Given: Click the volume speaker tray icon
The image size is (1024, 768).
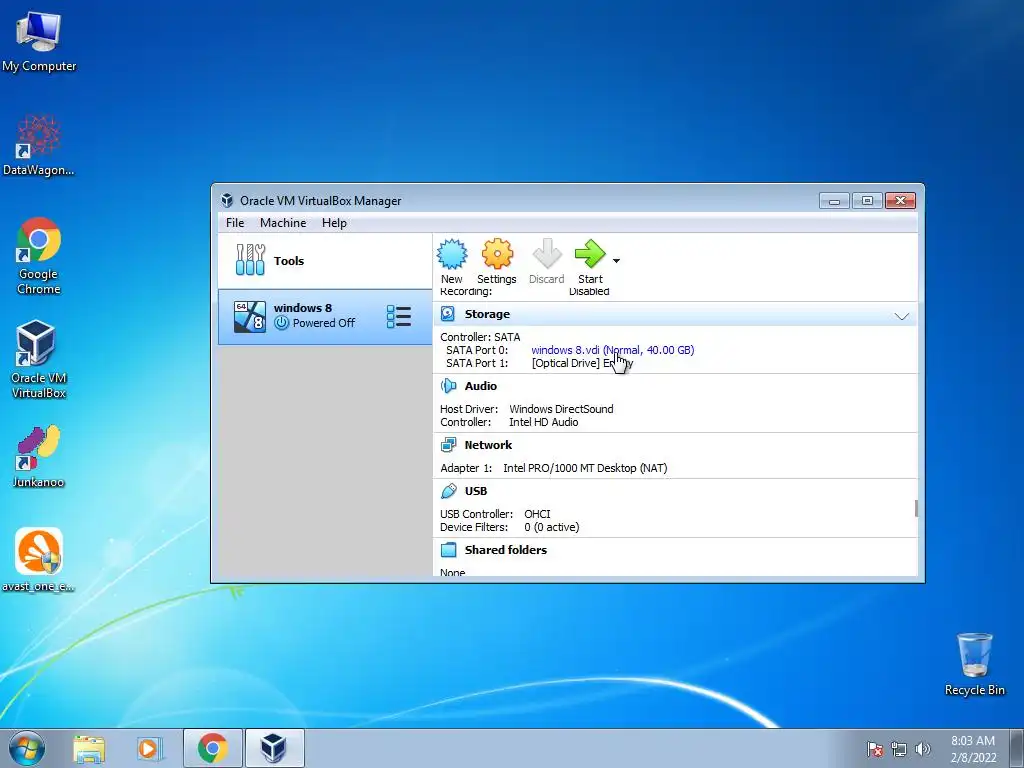Looking at the screenshot, I should pos(923,749).
